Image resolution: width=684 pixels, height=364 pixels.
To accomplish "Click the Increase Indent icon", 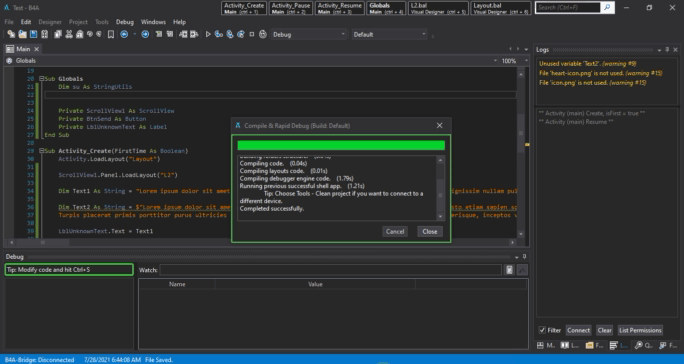I will pyautogui.click(x=194, y=34).
